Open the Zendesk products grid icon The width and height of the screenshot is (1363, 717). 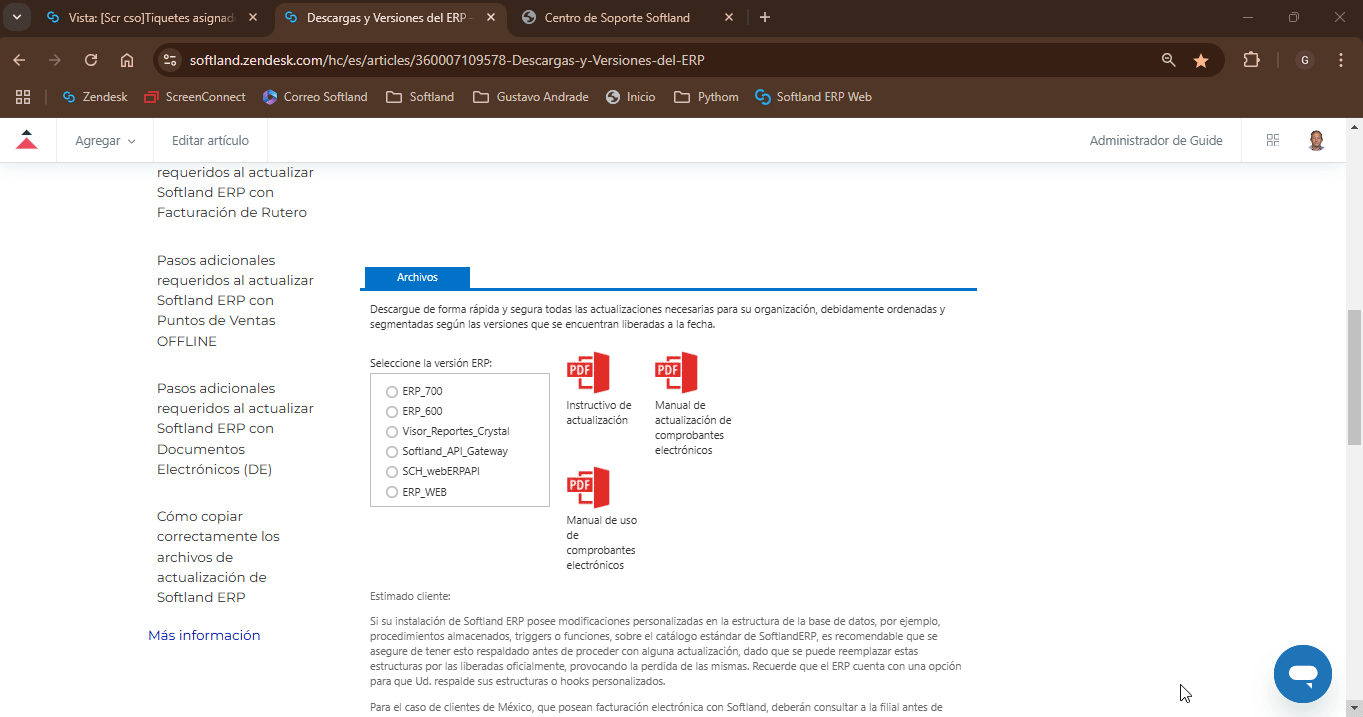coord(1273,141)
